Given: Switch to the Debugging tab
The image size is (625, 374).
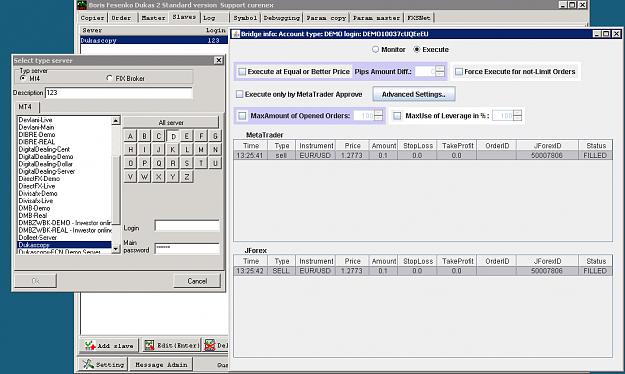Looking at the screenshot, I should 281,18.
